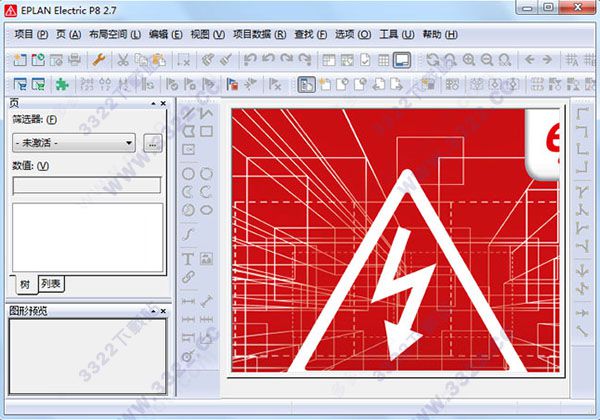
Task: Open the 帮助(H) menu
Action: point(440,34)
